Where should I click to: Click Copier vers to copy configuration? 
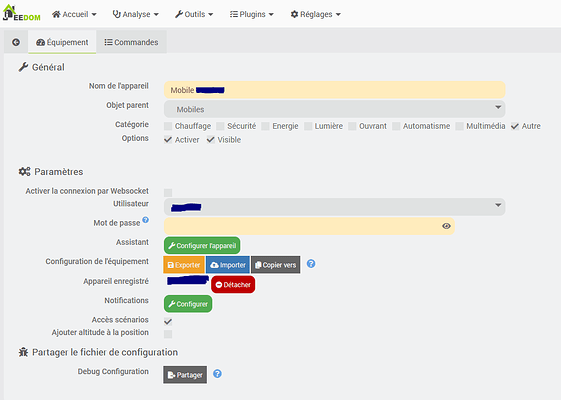(275, 265)
